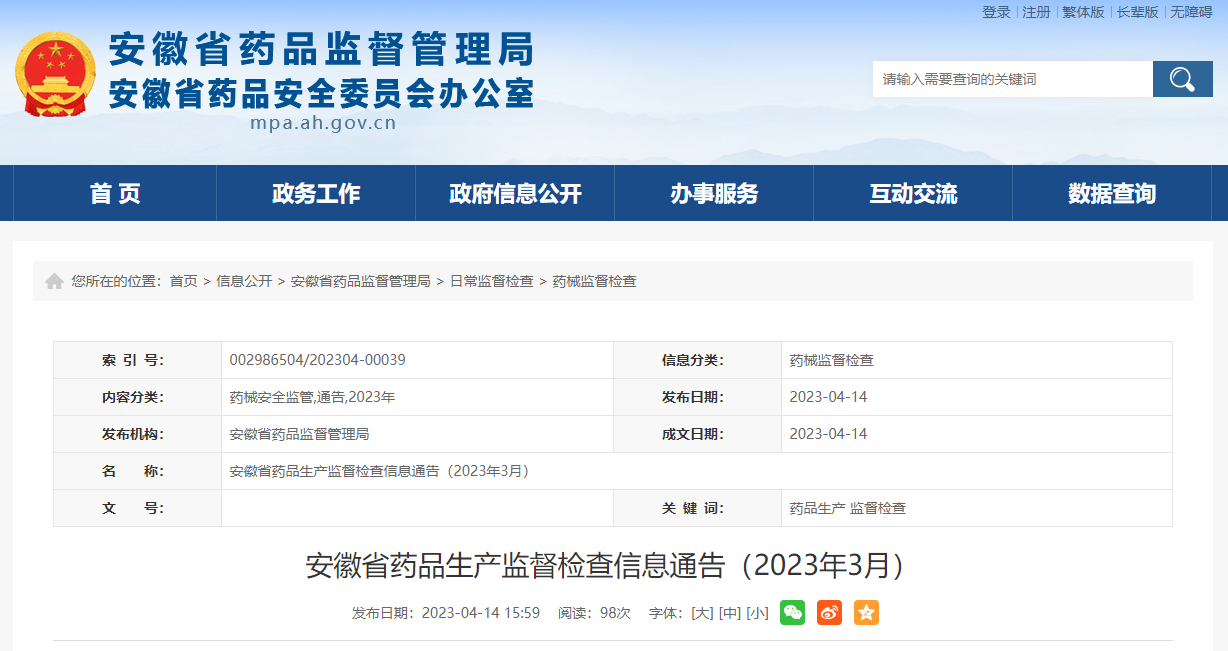Screen dimensions: 1228x651
Task: Click the keyword search input box
Action: point(1010,78)
